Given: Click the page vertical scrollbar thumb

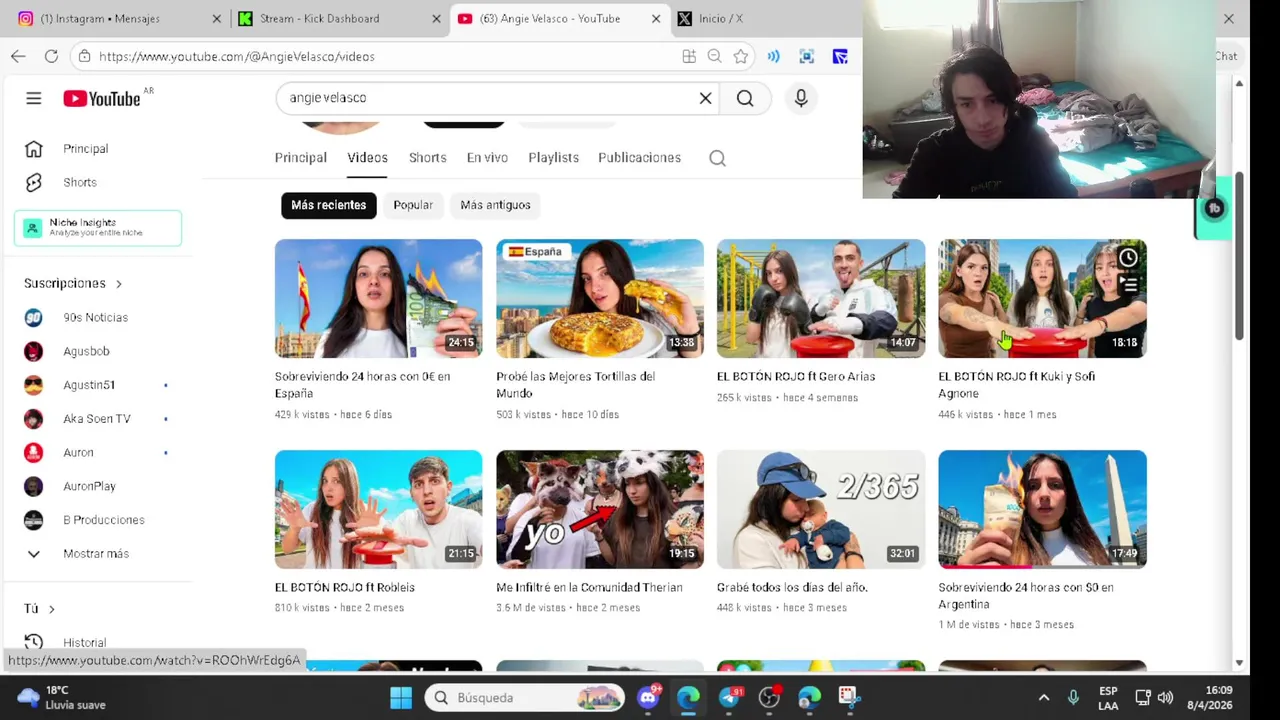Looking at the screenshot, I should coord(1240,255).
